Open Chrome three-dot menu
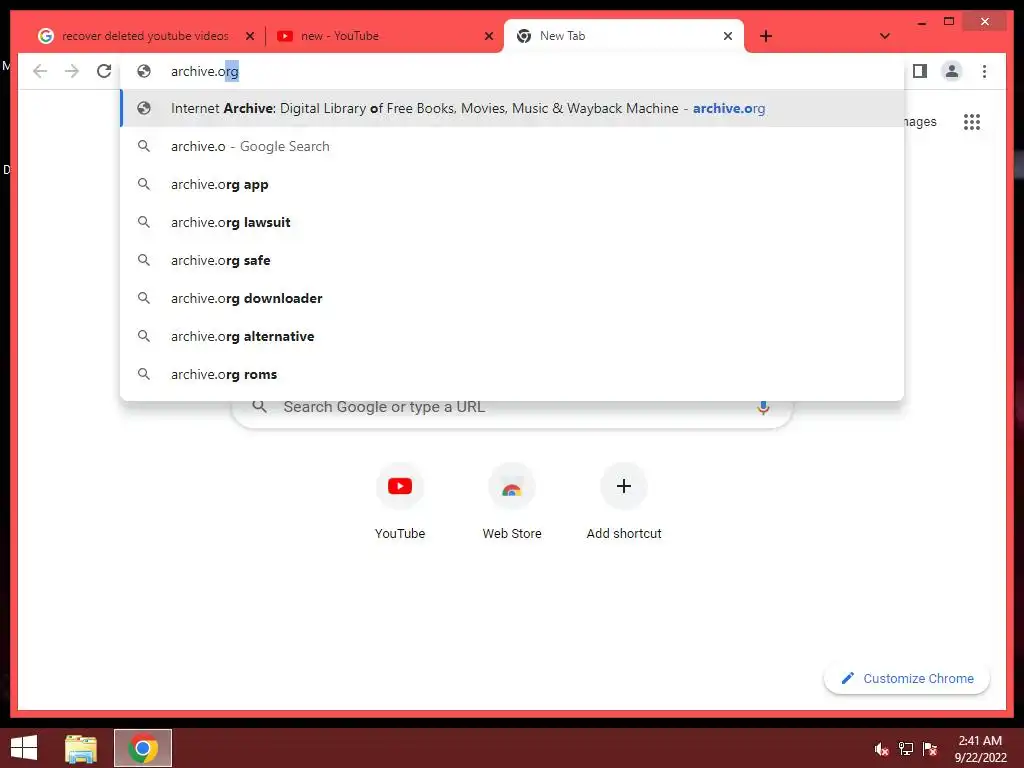This screenshot has width=1024, height=768. [x=984, y=71]
